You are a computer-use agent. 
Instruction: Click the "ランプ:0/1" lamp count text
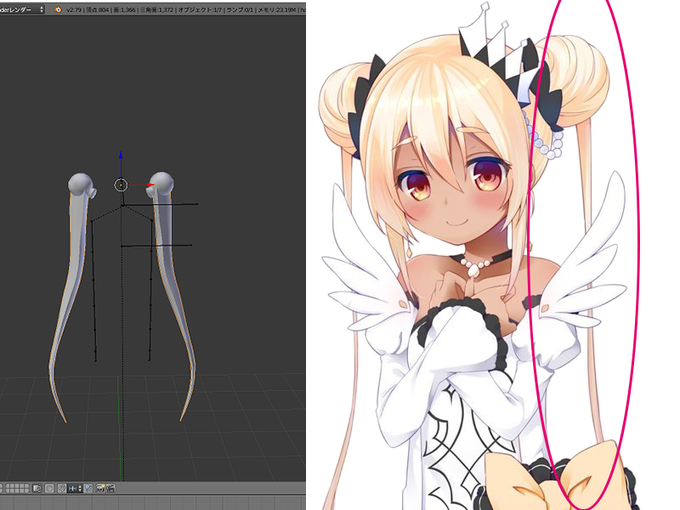[x=240, y=10]
